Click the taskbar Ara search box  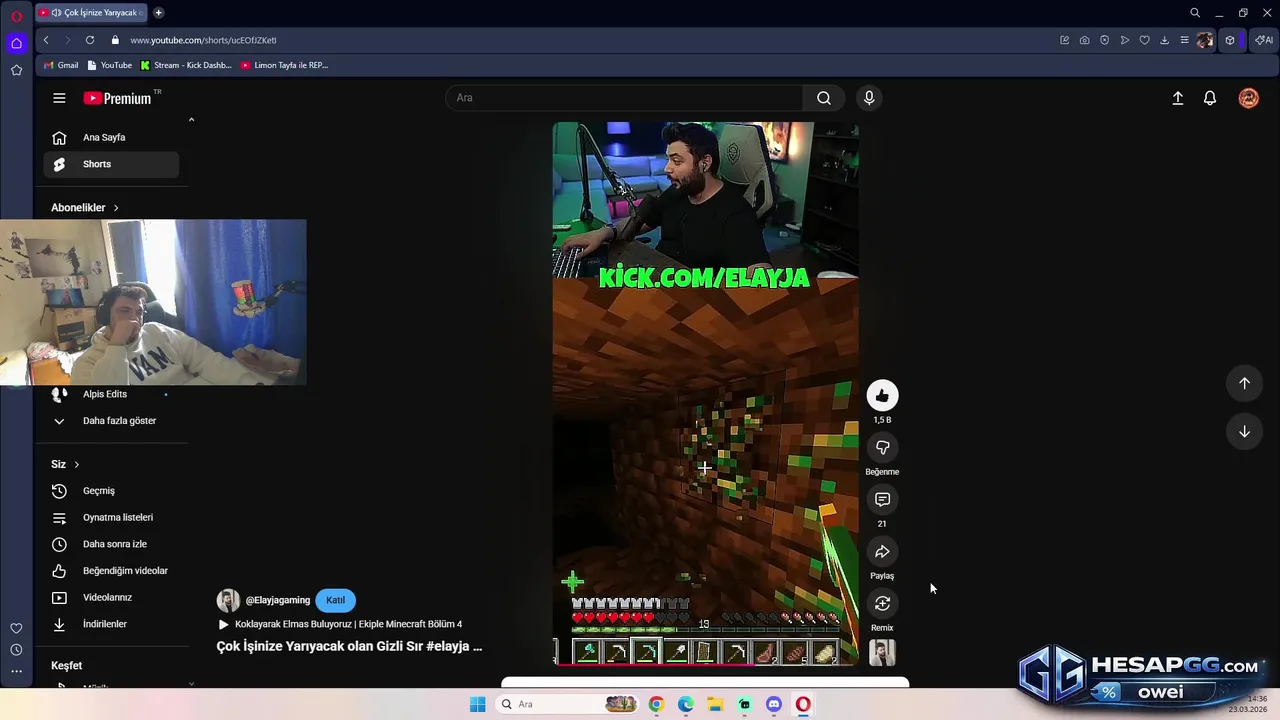[x=567, y=704]
